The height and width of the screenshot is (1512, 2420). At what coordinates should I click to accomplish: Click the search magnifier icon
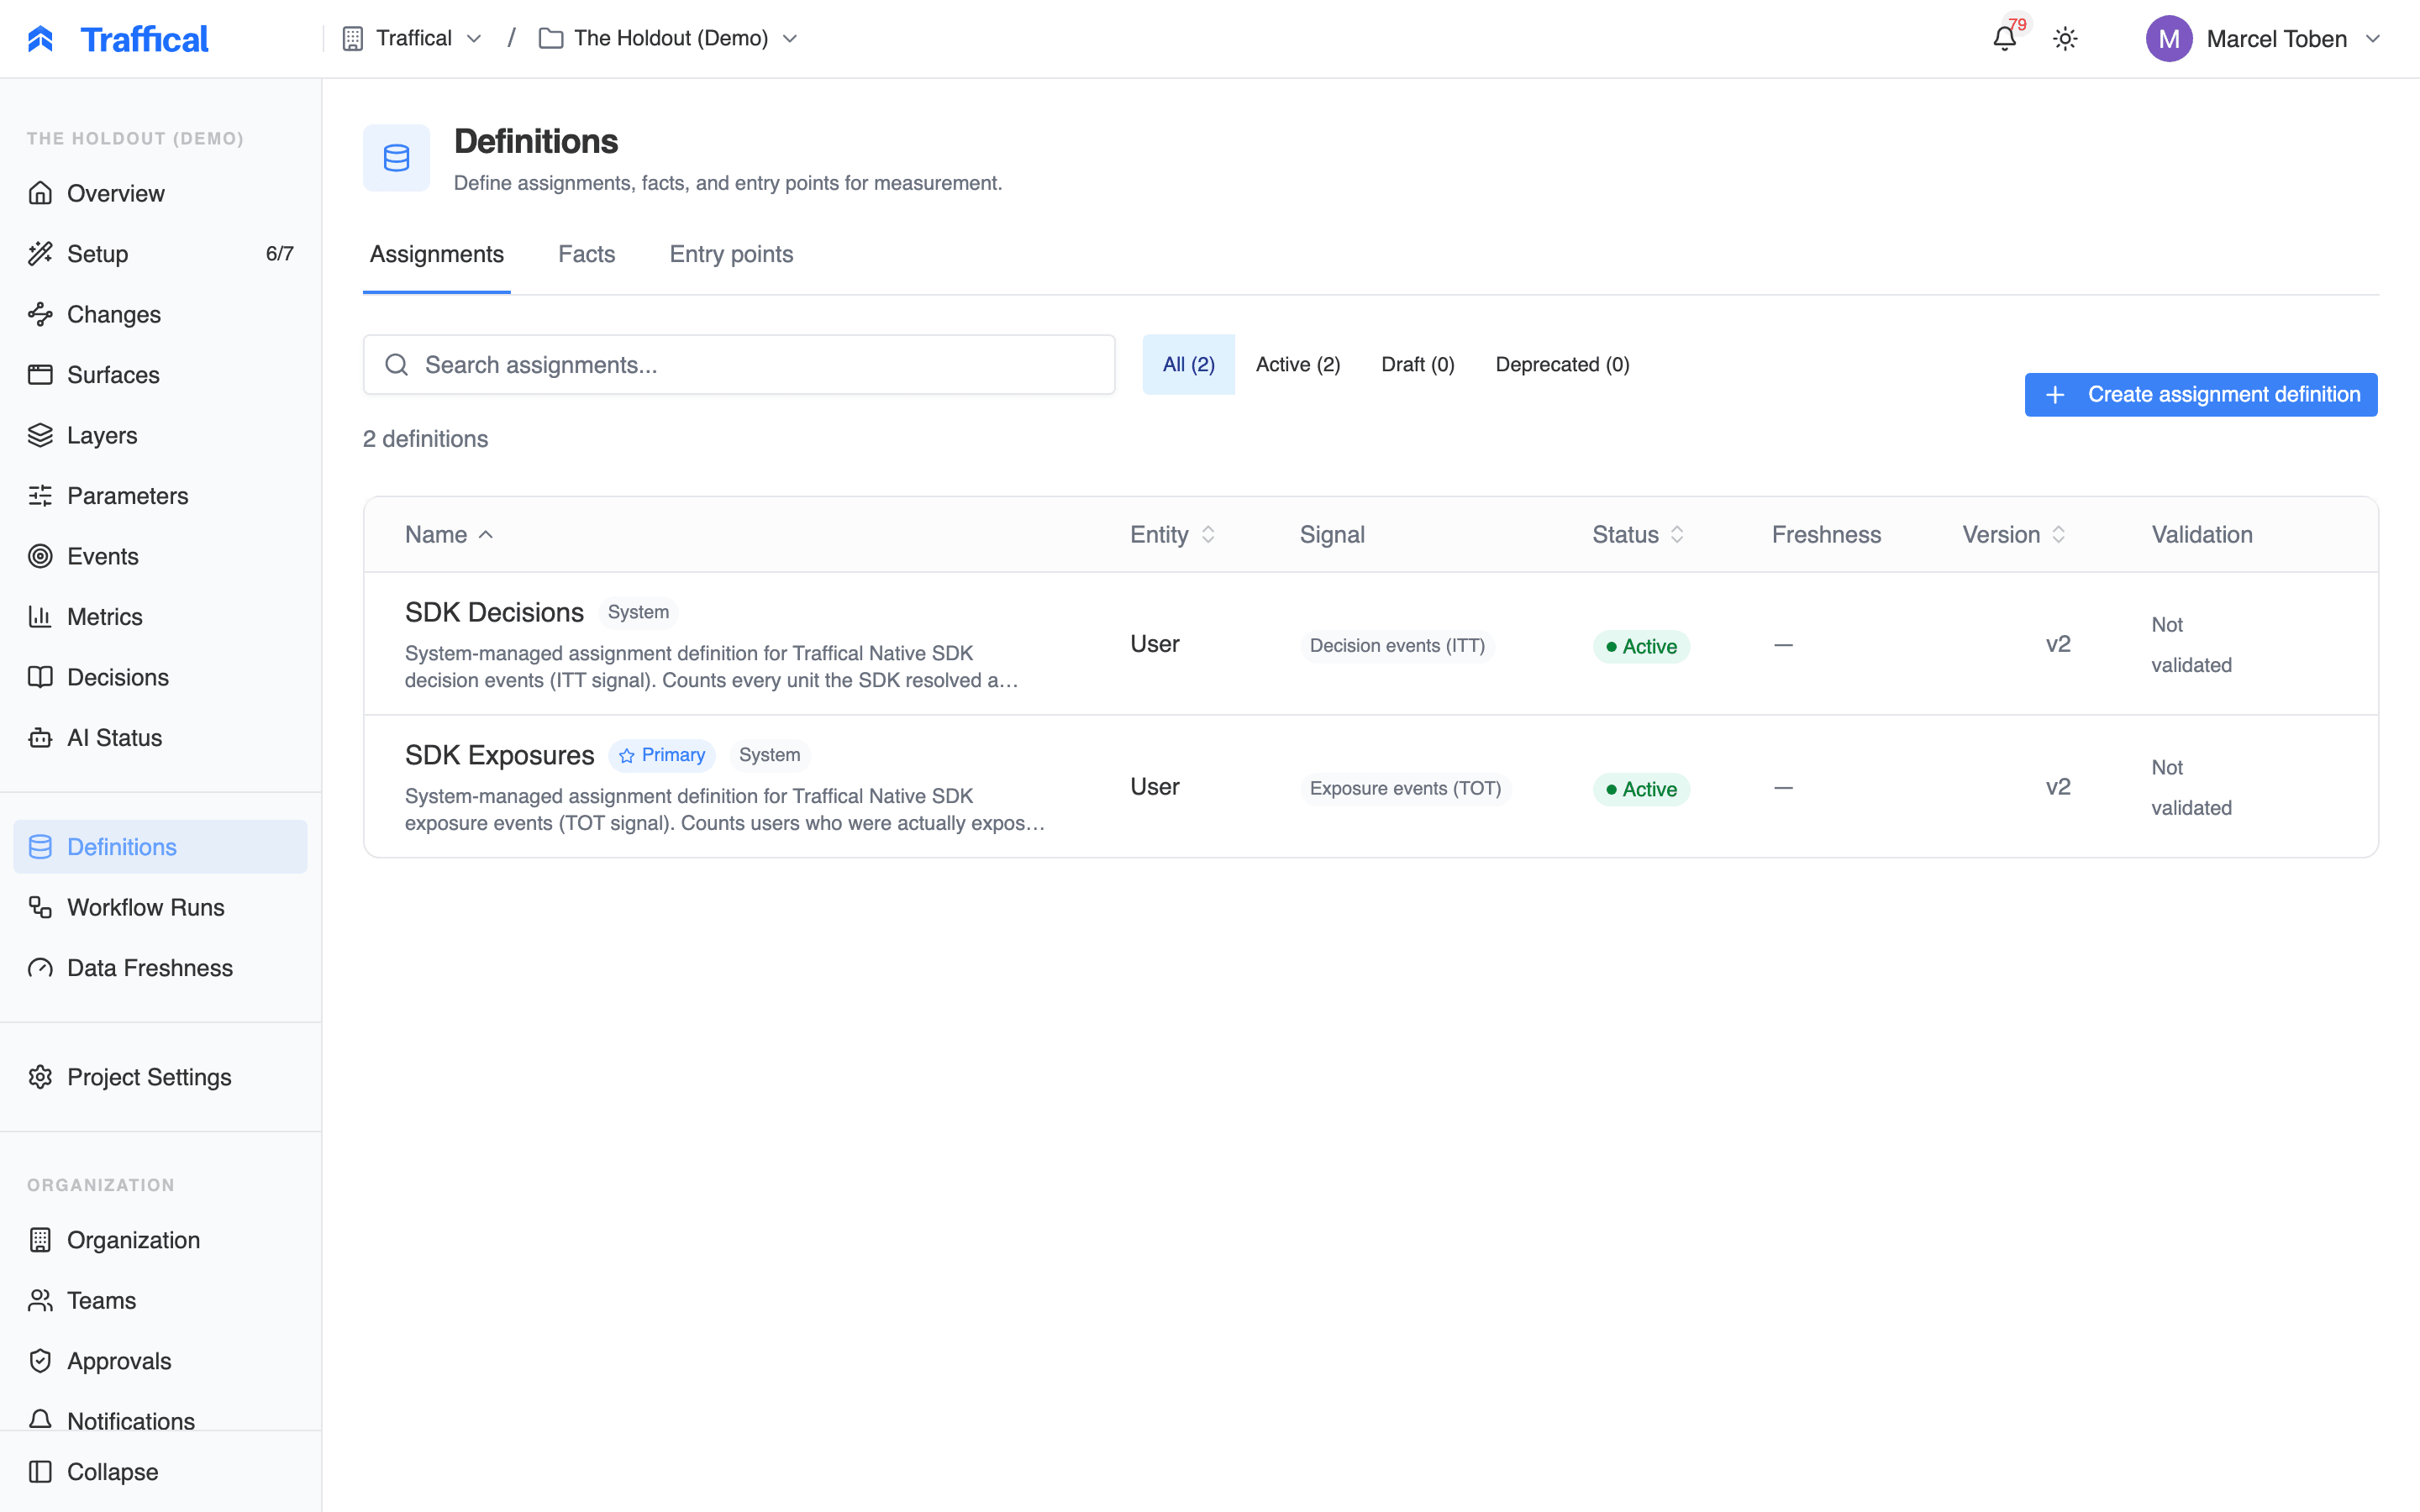pyautogui.click(x=396, y=365)
